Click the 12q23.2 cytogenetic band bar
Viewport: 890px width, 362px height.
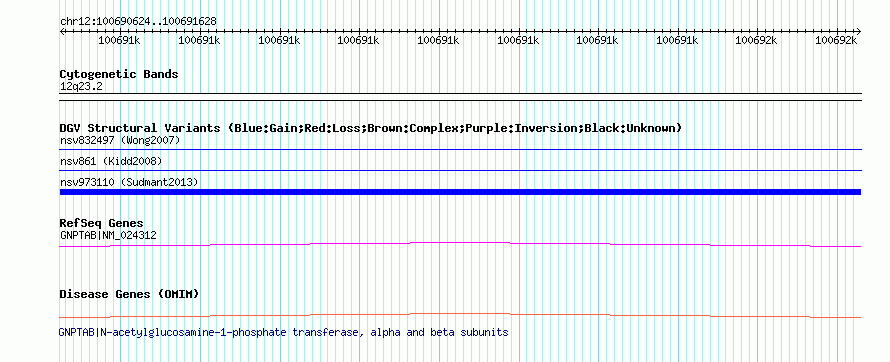point(460,97)
